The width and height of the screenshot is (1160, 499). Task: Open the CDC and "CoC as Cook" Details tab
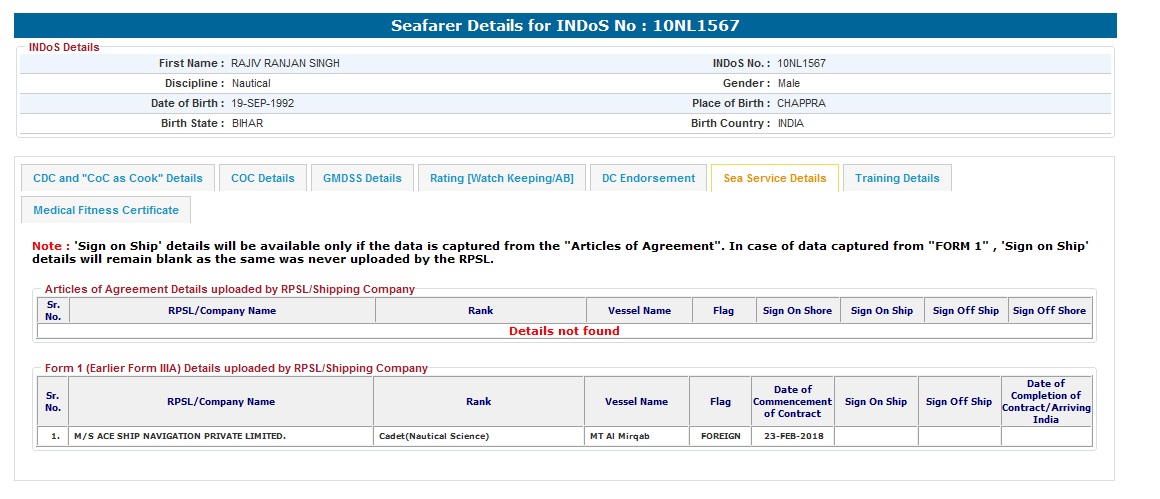(x=118, y=178)
